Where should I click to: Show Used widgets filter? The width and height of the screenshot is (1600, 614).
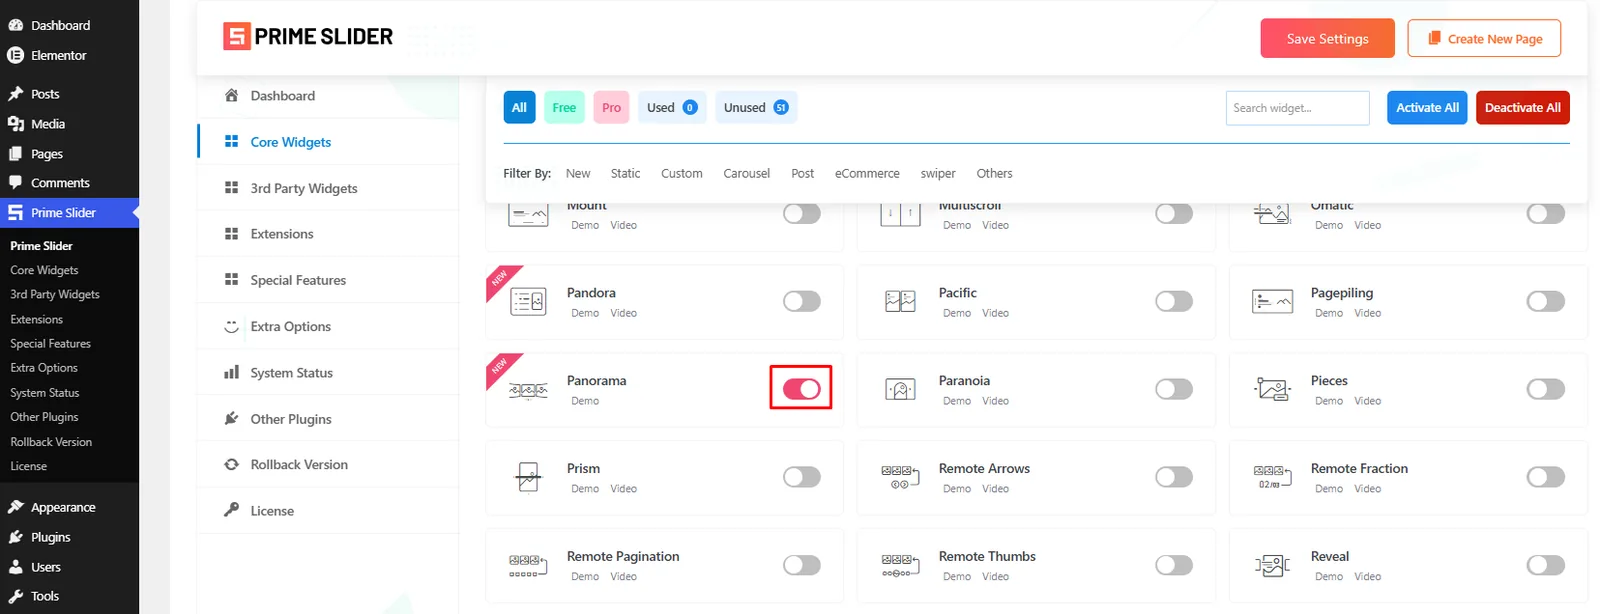(x=672, y=107)
